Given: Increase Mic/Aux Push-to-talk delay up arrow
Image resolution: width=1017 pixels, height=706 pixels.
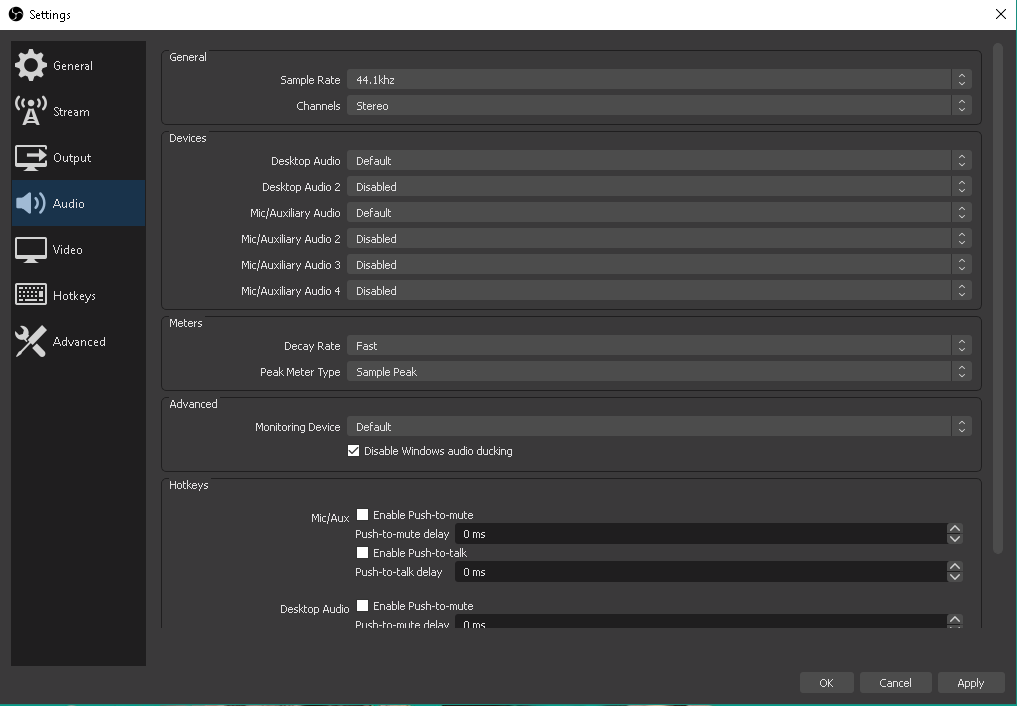Looking at the screenshot, I should pos(955,567).
